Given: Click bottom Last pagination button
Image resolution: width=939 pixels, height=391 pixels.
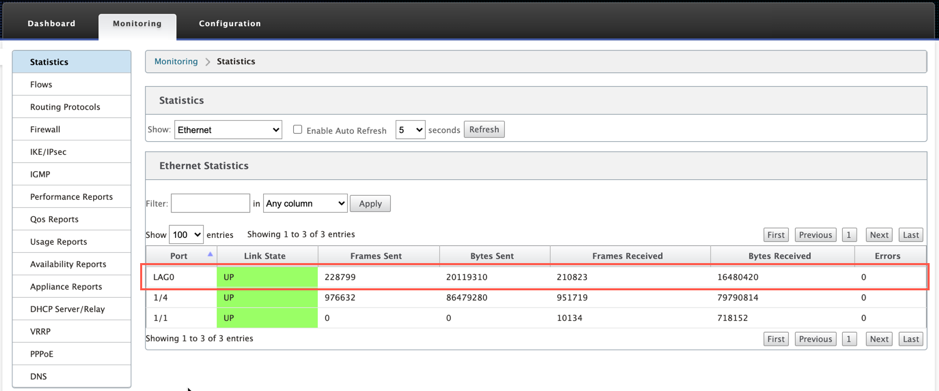Looking at the screenshot, I should pyautogui.click(x=911, y=339).
